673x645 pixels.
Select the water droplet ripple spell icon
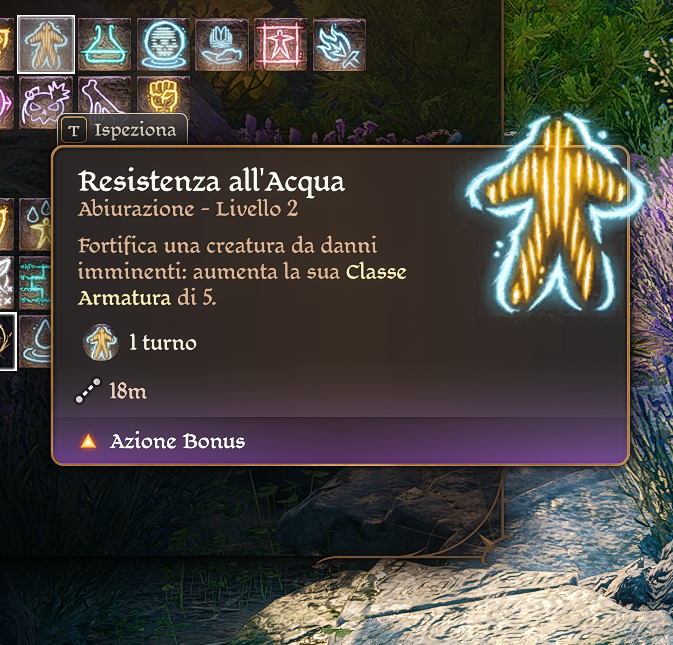coord(35,342)
